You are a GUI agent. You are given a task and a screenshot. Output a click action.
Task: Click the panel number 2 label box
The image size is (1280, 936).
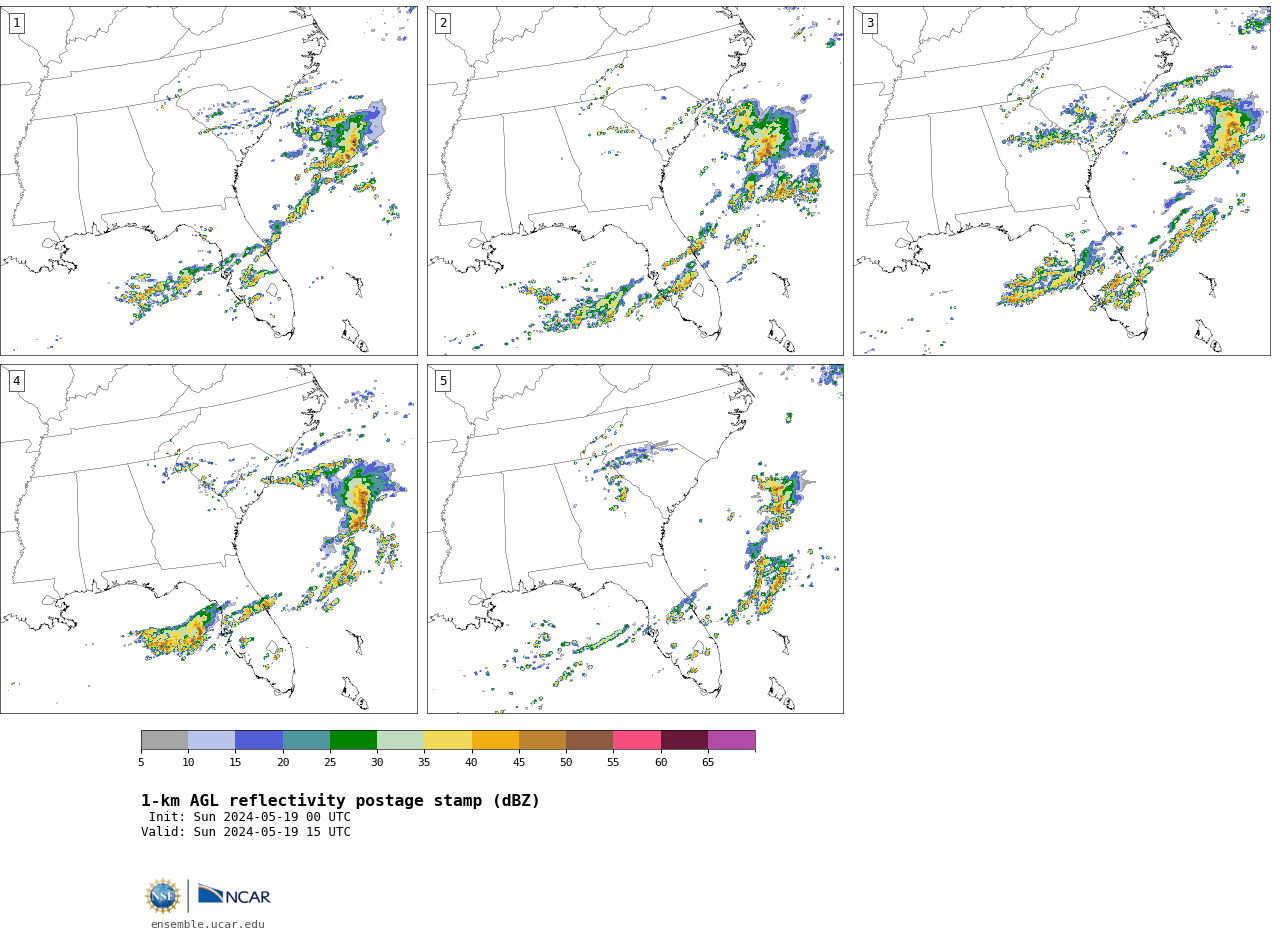pyautogui.click(x=443, y=23)
